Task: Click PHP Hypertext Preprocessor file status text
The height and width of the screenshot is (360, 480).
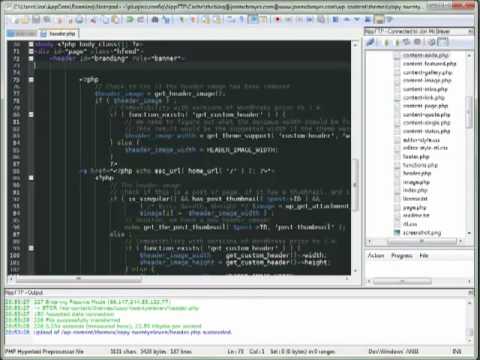Action: (44, 351)
